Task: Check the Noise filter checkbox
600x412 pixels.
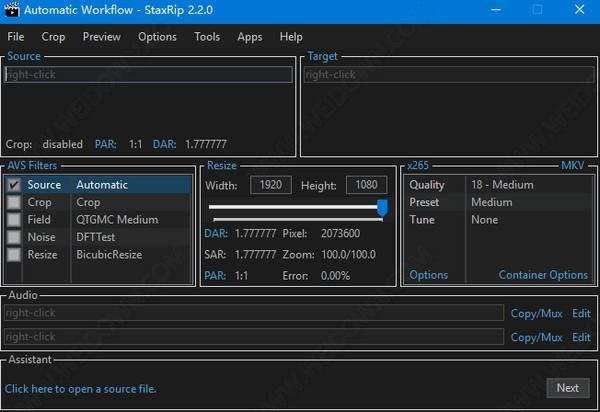Action: pyautogui.click(x=14, y=237)
